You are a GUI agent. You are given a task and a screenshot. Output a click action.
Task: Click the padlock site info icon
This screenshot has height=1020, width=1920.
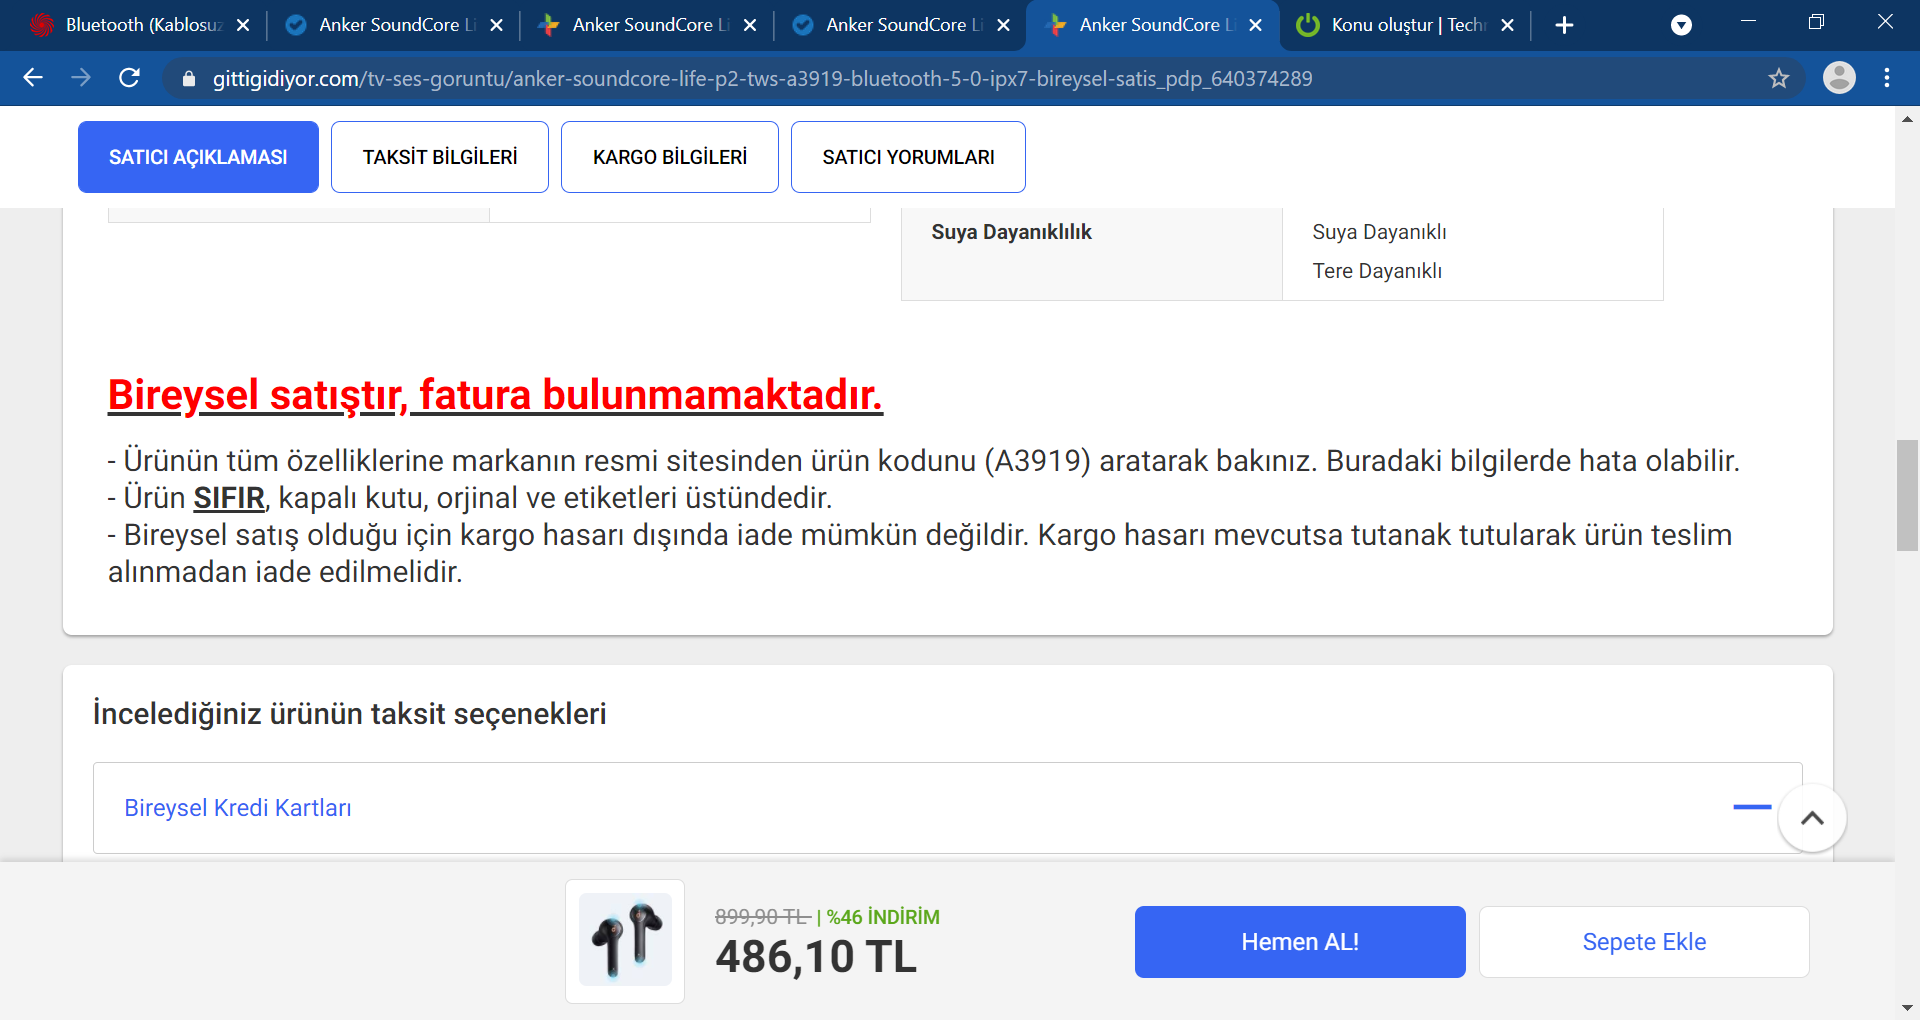click(x=188, y=78)
